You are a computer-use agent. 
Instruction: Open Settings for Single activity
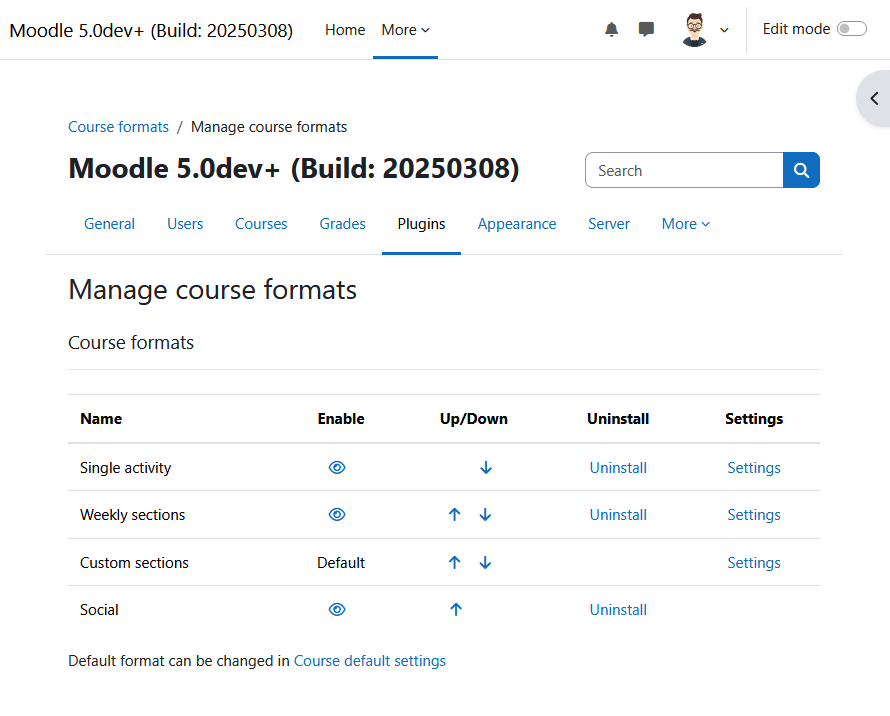tap(754, 468)
